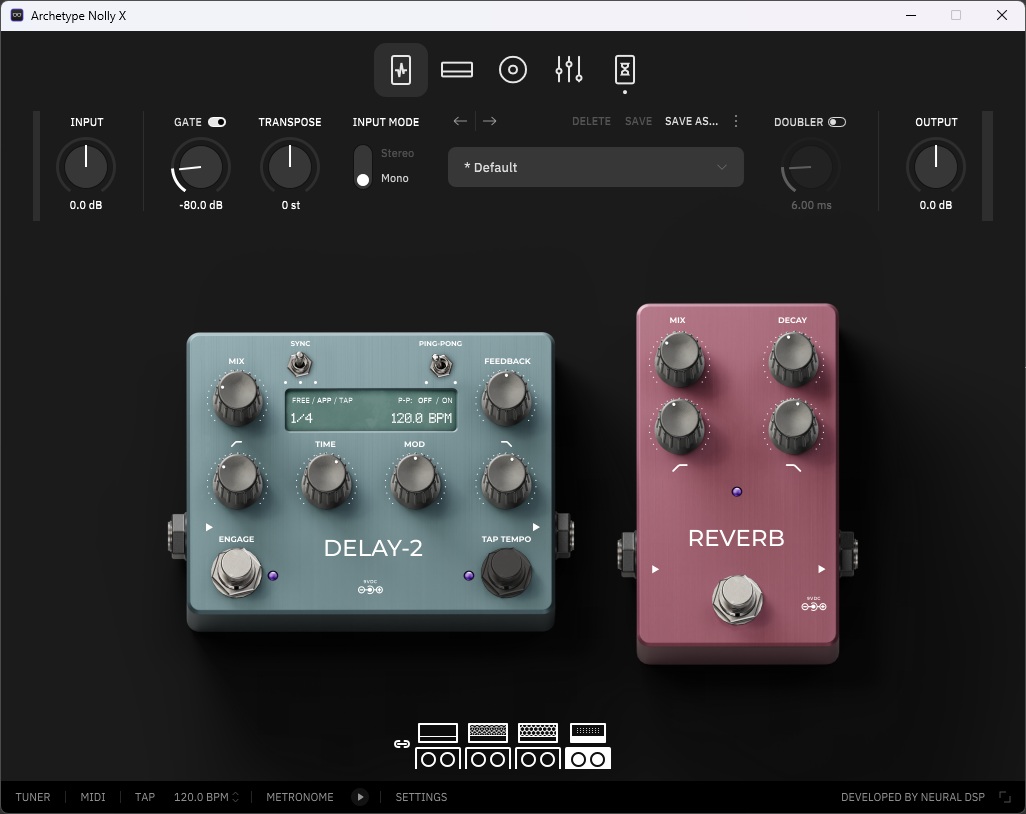This screenshot has width=1026, height=814.
Task: Click the Delay-2 low-cut filter knob
Action: pyautogui.click(x=238, y=481)
